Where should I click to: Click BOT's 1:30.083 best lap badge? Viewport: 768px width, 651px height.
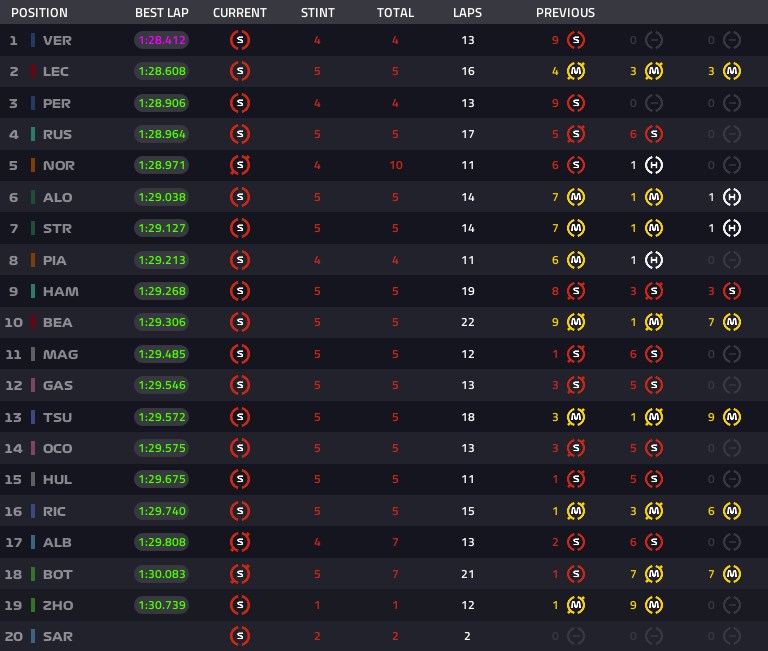[162, 574]
